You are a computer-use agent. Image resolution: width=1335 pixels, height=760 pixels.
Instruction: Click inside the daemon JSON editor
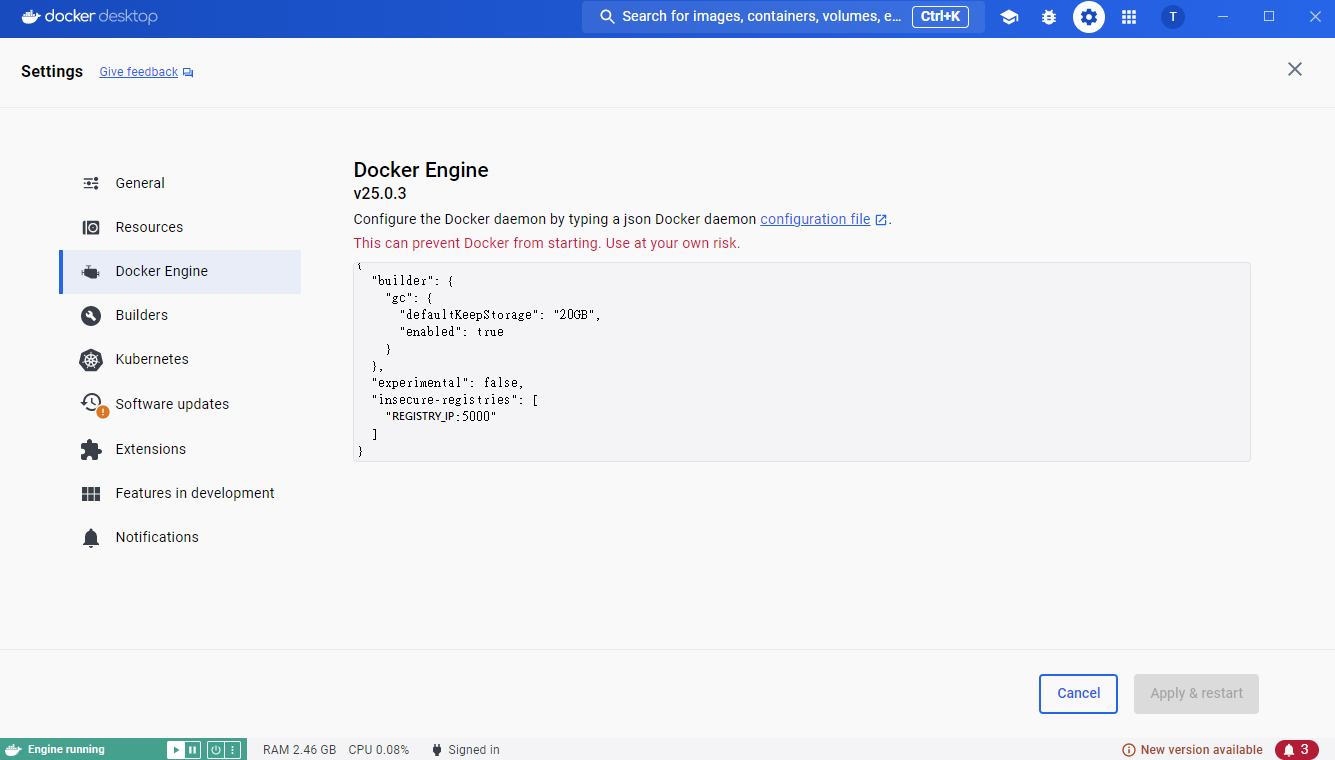801,362
